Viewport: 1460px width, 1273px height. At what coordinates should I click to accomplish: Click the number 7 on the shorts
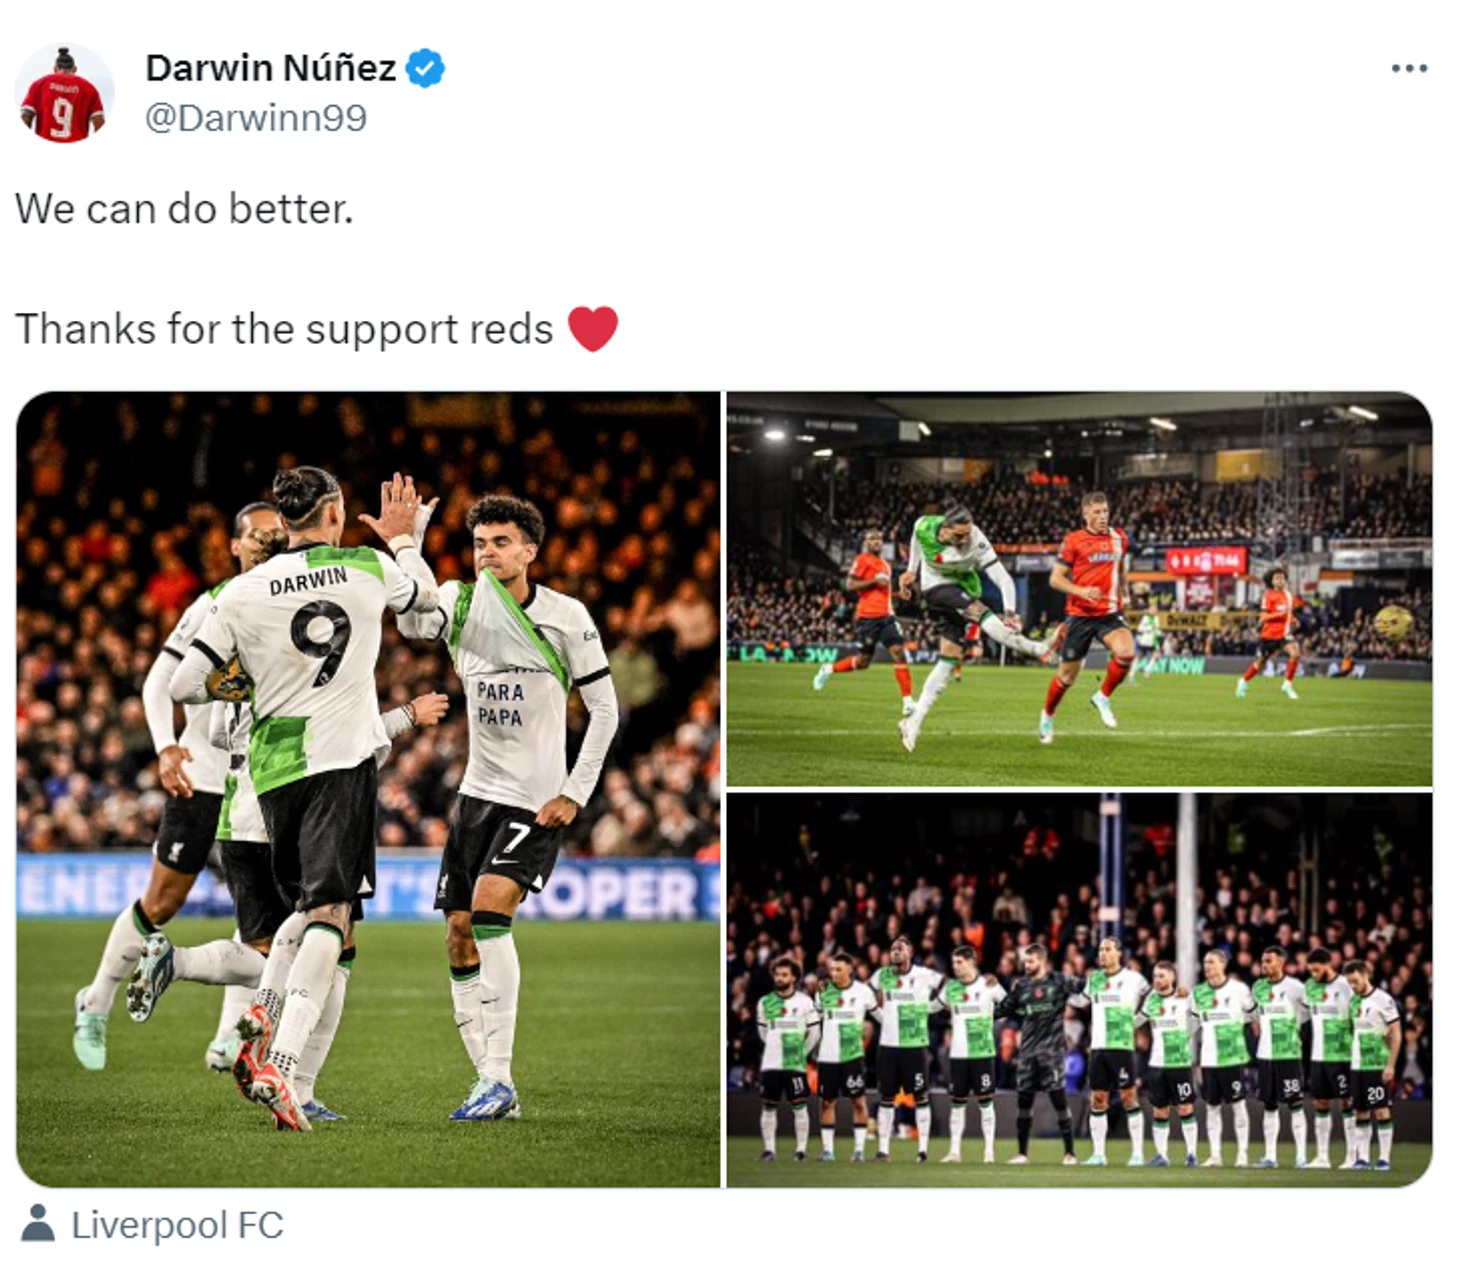tap(517, 836)
